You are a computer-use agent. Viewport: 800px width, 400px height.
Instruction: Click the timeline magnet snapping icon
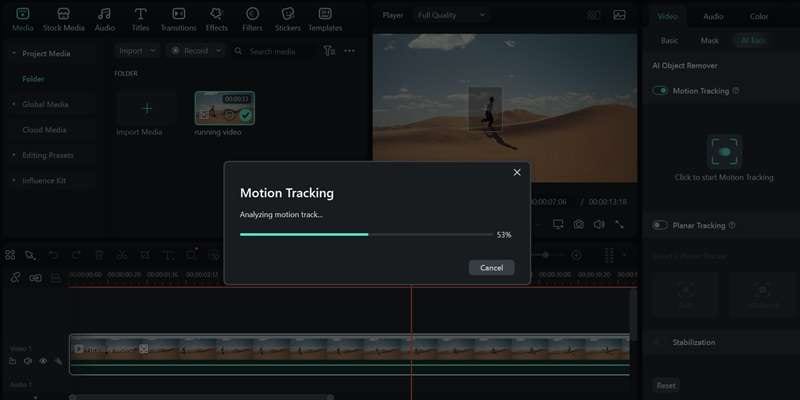pos(15,278)
